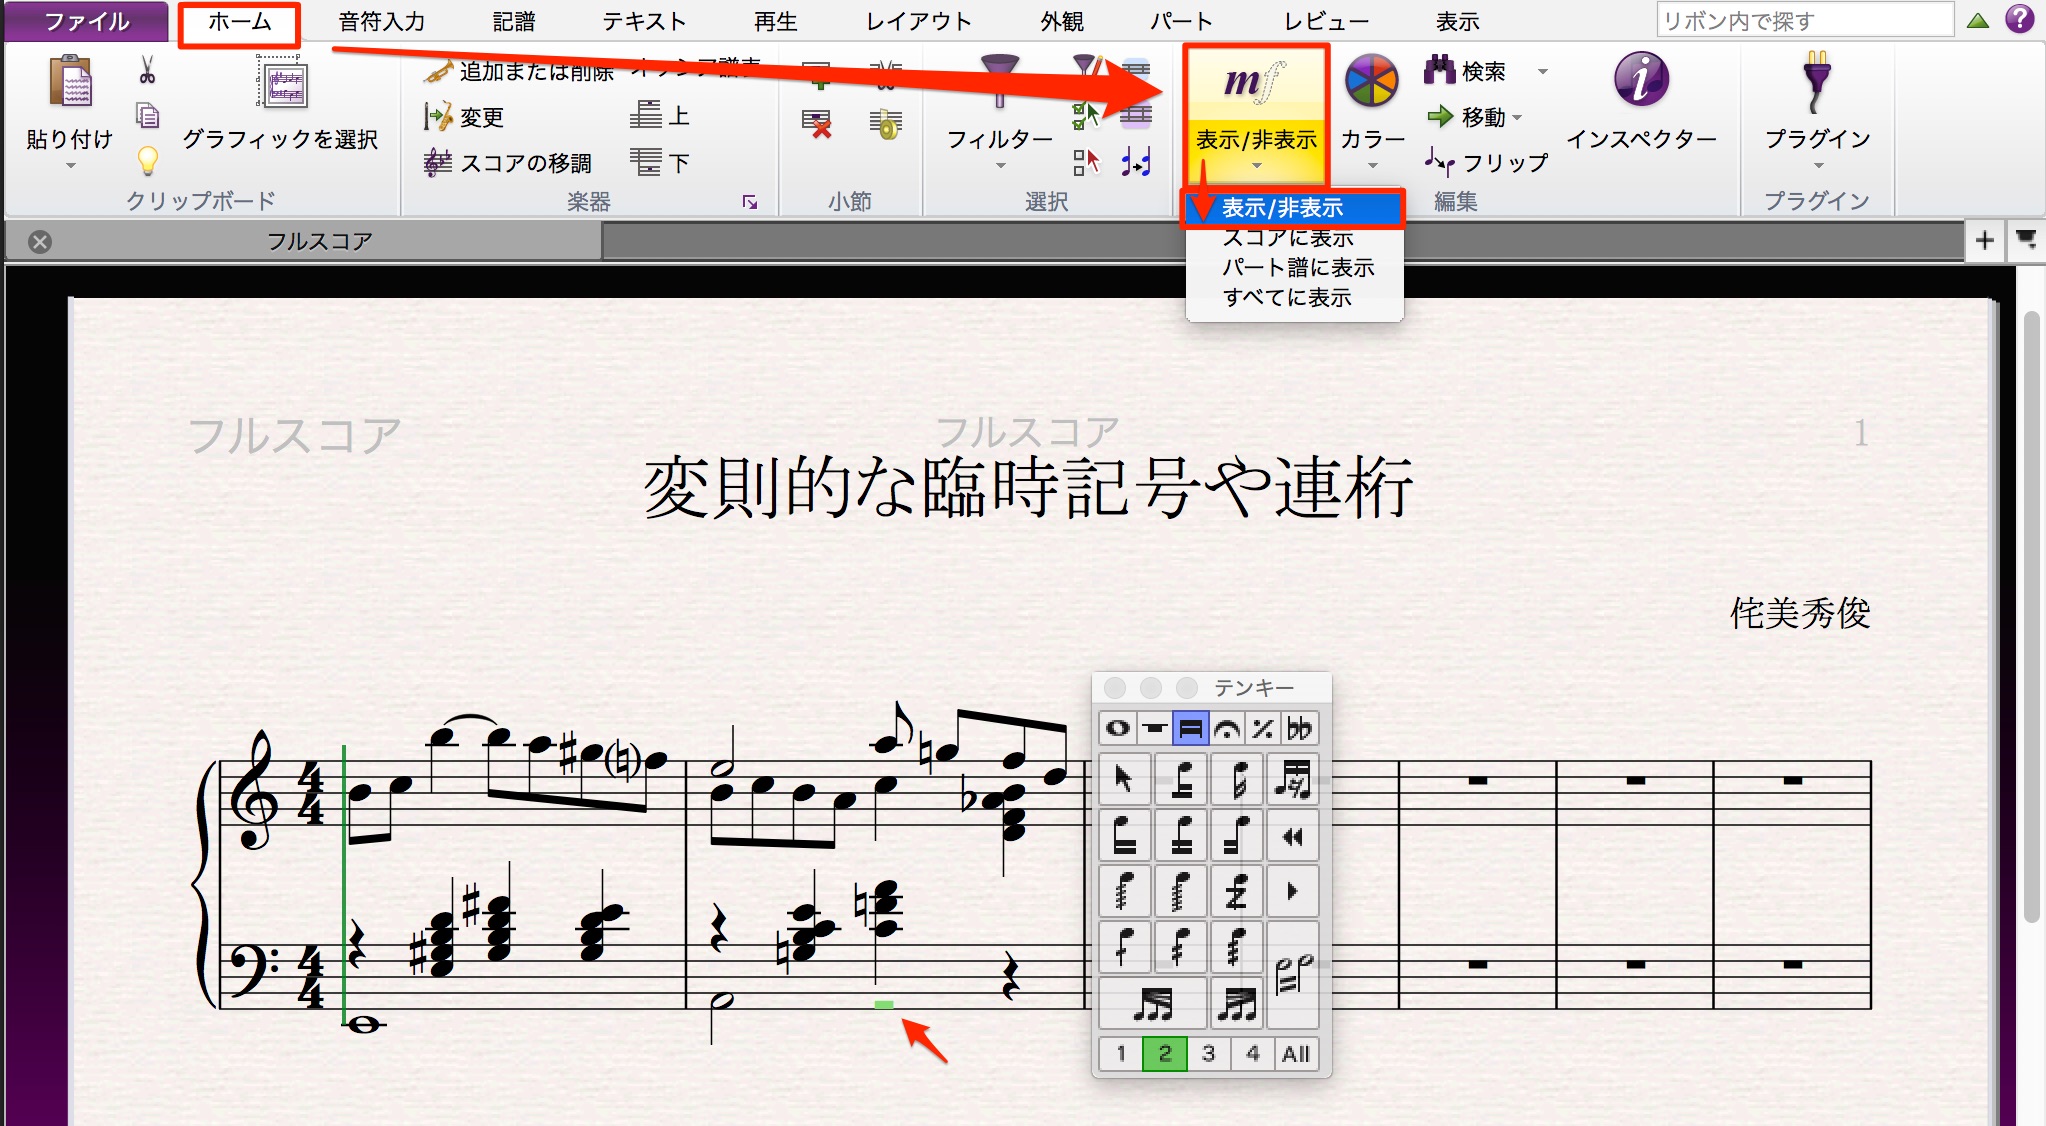This screenshot has width=2046, height=1126.
Task: Move instrument down with the 下 icon
Action: (x=646, y=161)
